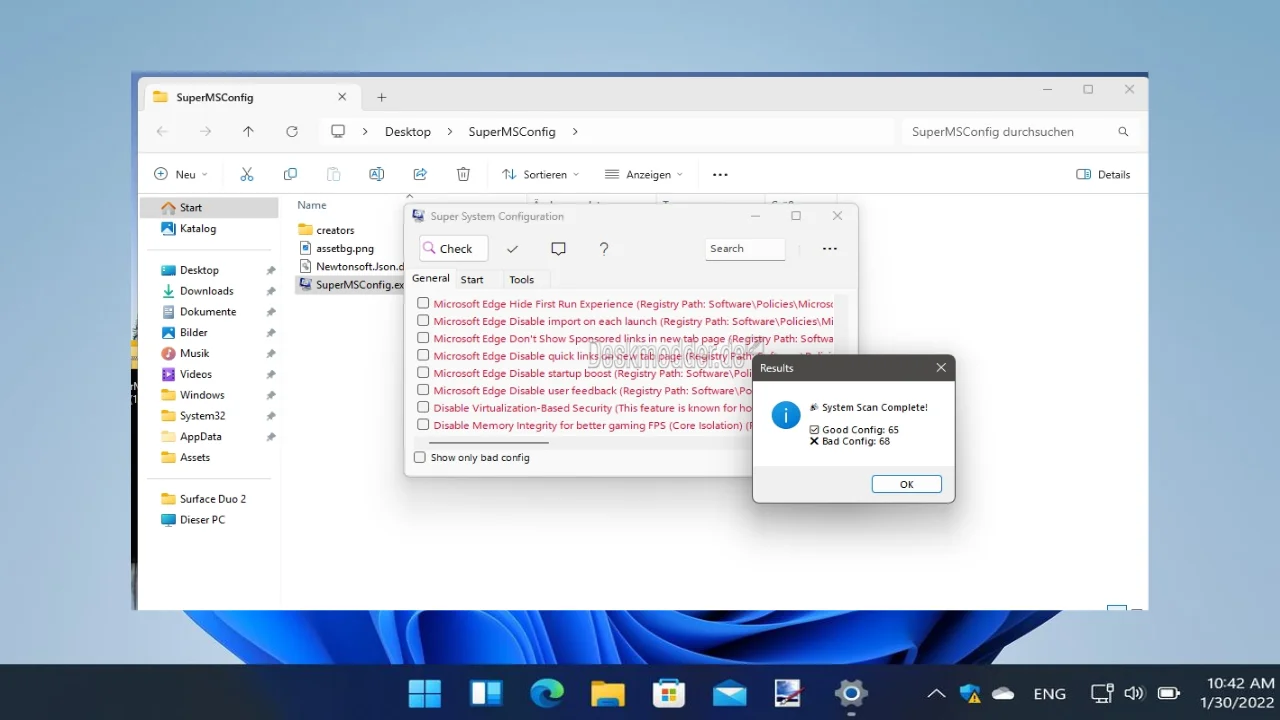Switch to the General tab

[431, 279]
